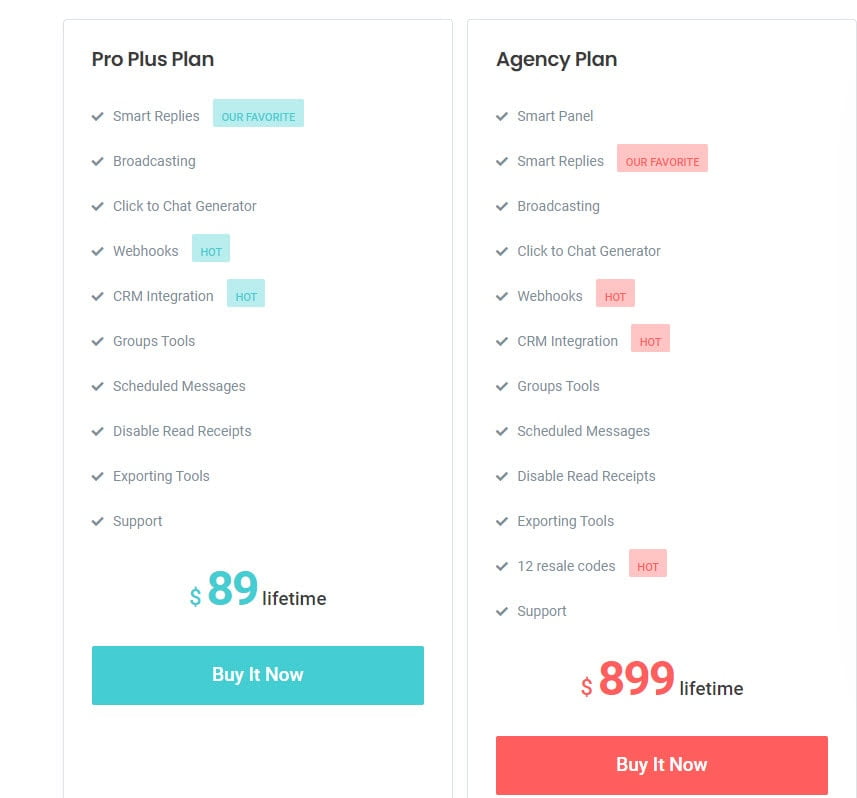Select the Exporting Tools checkmark in Pro Plus
The width and height of the screenshot is (857, 798).
[98, 476]
